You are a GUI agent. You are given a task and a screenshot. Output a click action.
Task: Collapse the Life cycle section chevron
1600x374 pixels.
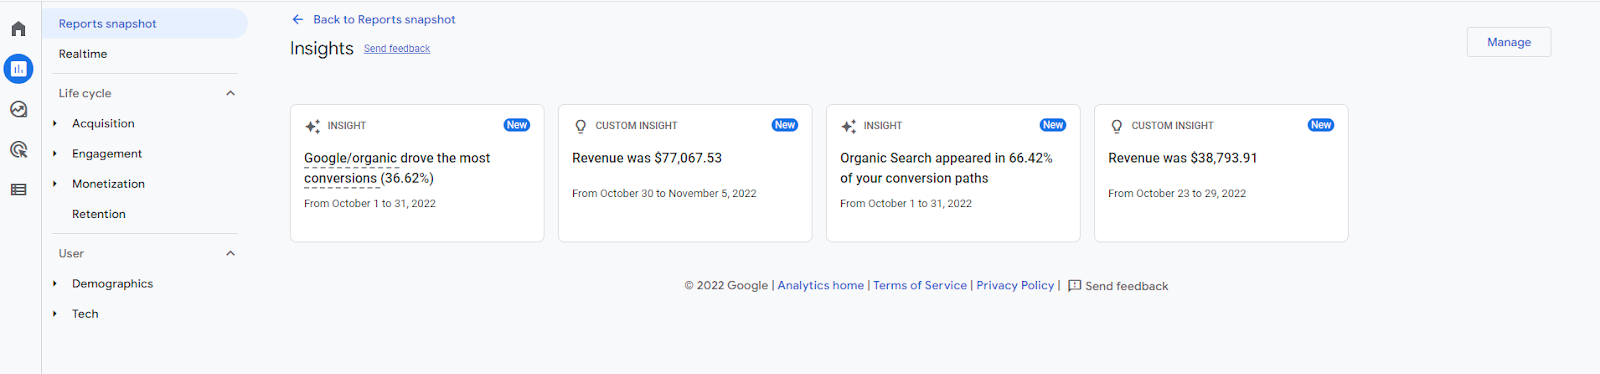pos(230,93)
